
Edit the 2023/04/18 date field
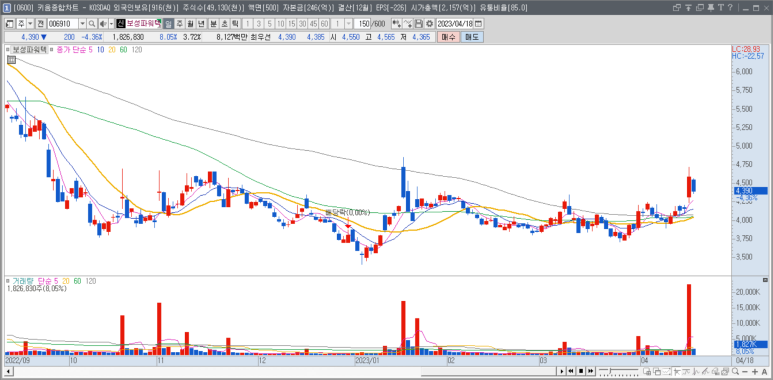point(455,24)
